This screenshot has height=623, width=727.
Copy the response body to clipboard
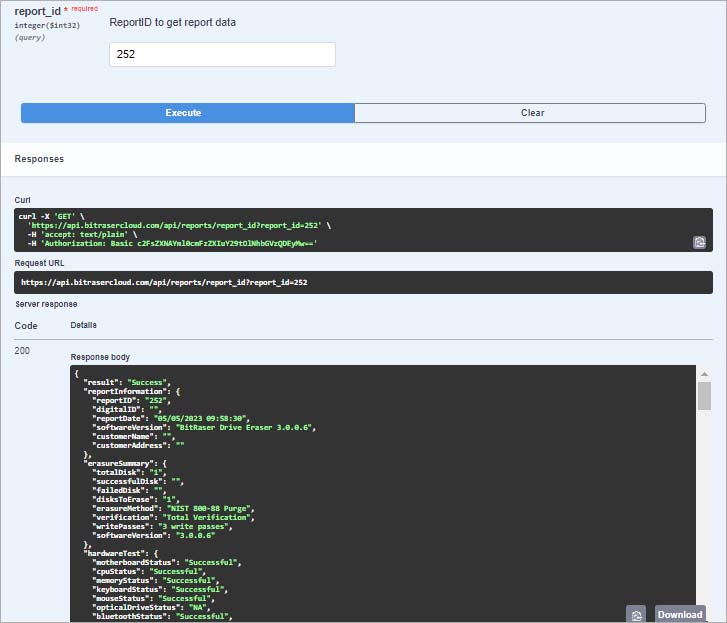[x=636, y=615]
